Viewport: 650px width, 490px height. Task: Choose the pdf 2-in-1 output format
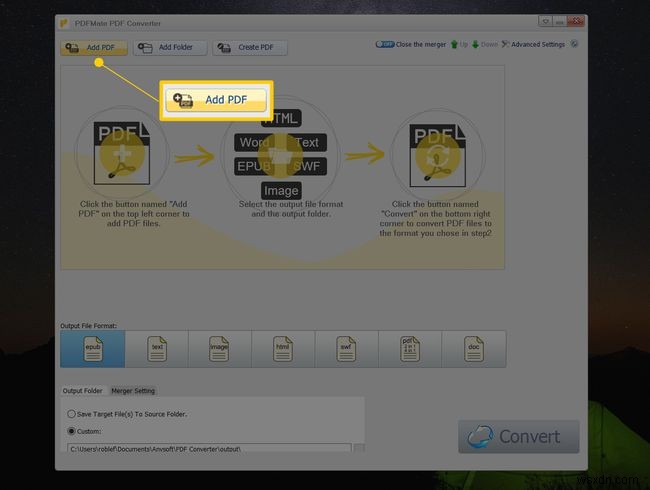(x=410, y=349)
